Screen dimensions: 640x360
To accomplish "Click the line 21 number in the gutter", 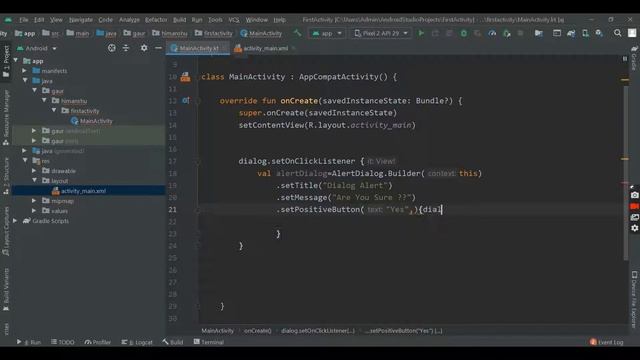I will coord(173,209).
